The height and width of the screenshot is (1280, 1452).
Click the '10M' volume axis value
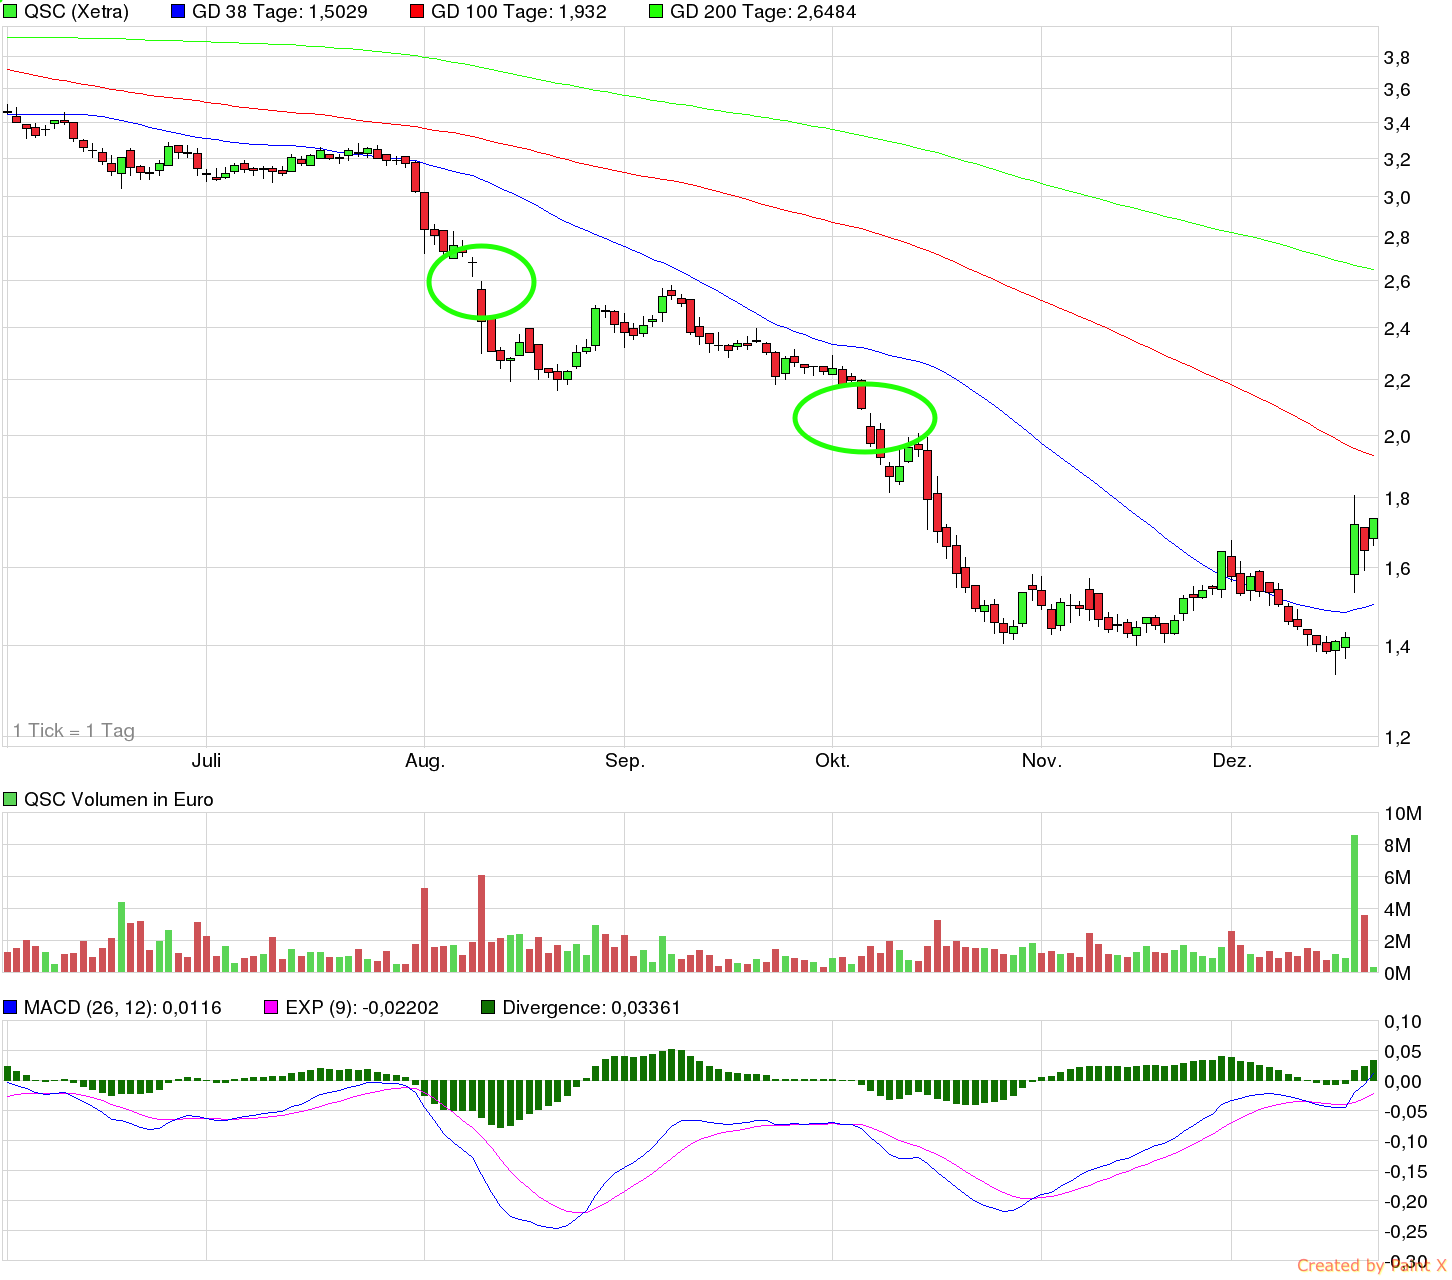click(1403, 814)
